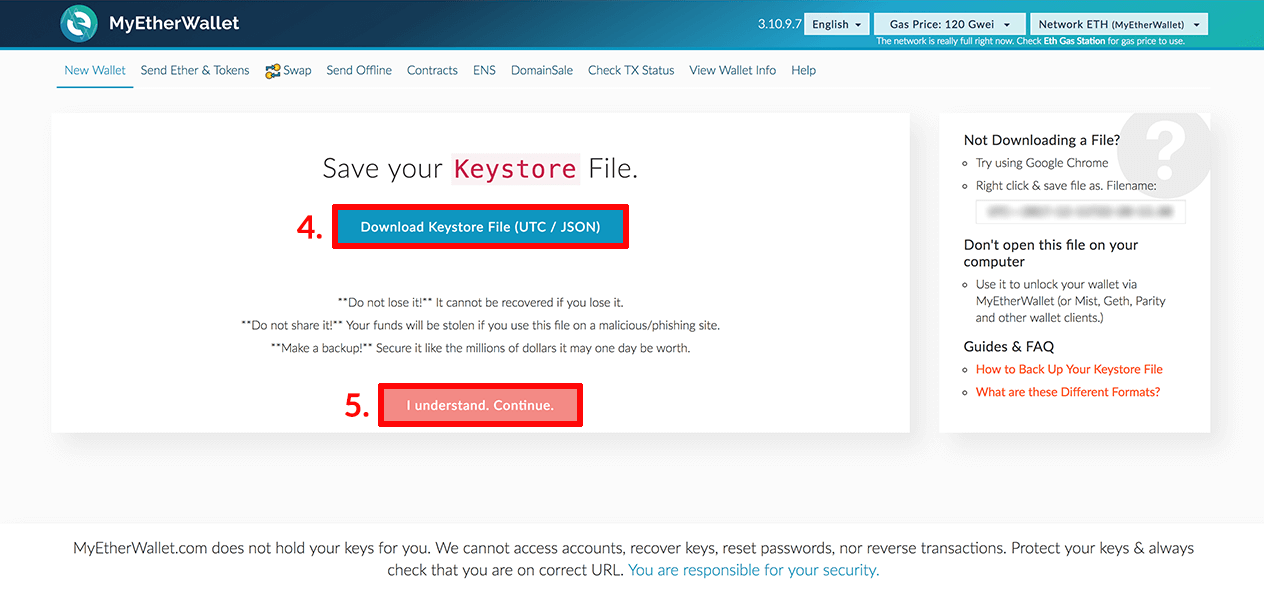Viewport: 1264px width, 592px height.
Task: Switch to the New Wallet tab
Action: coord(95,70)
